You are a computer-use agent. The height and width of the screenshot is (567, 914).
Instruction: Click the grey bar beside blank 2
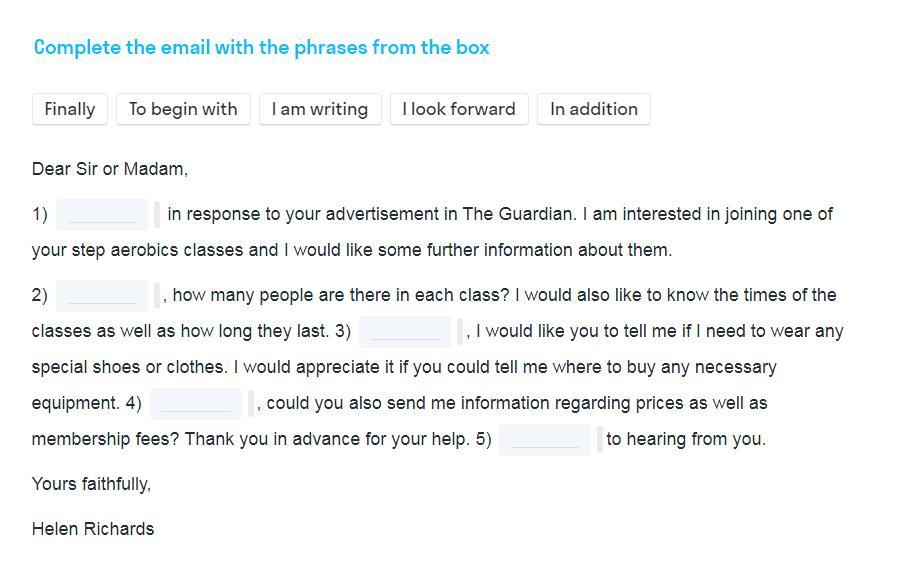pos(157,295)
